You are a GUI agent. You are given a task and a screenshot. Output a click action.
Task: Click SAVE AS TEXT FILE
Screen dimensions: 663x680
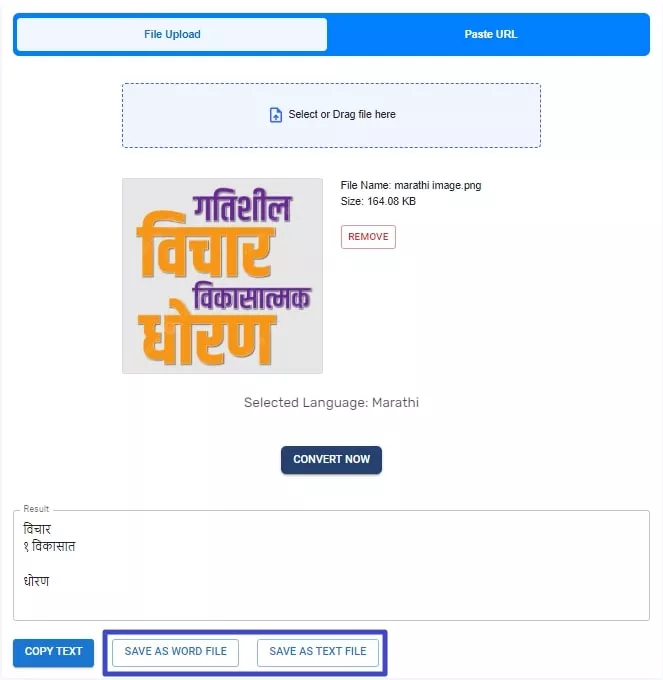pyautogui.click(x=318, y=652)
